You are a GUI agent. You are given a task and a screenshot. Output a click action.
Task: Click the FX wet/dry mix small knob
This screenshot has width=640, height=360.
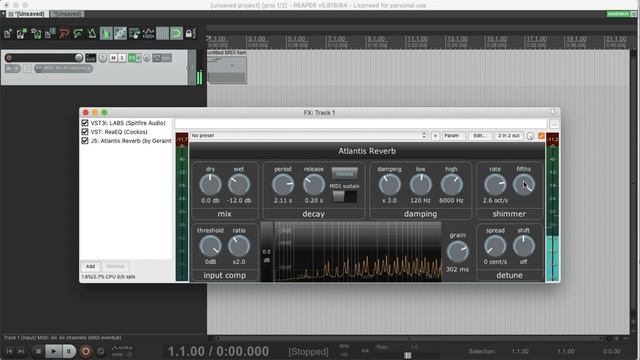click(x=530, y=136)
